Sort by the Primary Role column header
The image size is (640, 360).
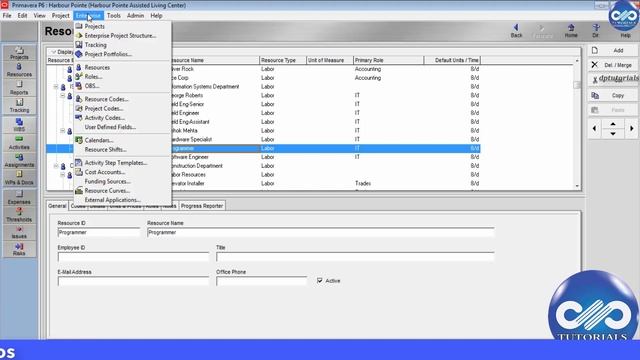(388, 60)
